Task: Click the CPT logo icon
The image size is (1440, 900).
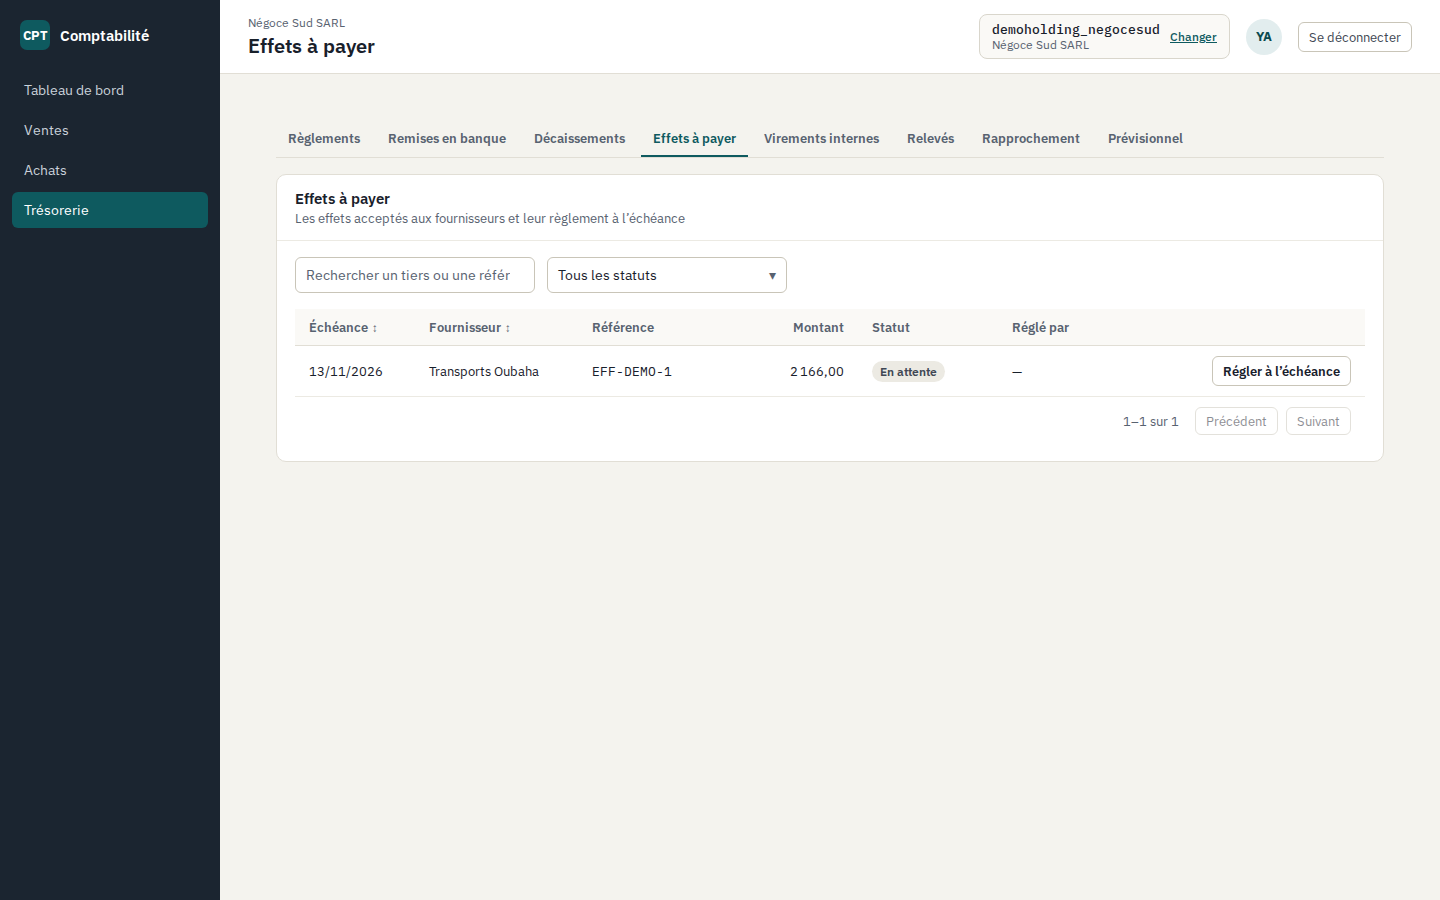Action: (x=35, y=35)
